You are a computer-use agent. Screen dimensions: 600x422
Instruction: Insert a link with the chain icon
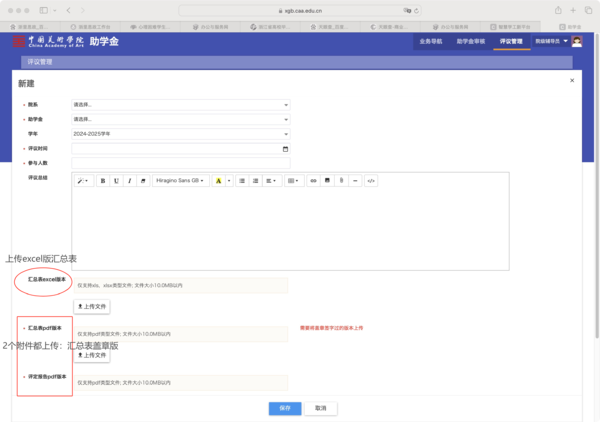point(313,181)
